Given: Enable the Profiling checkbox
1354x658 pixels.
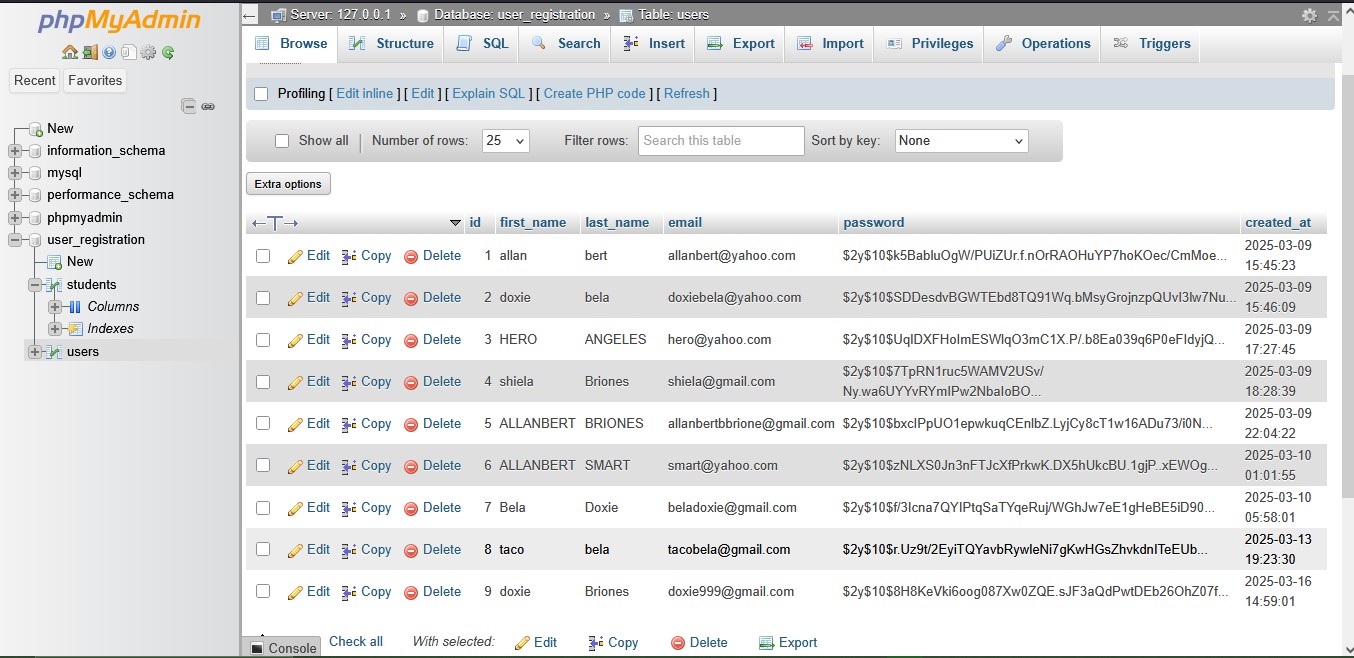Looking at the screenshot, I should tap(262, 94).
